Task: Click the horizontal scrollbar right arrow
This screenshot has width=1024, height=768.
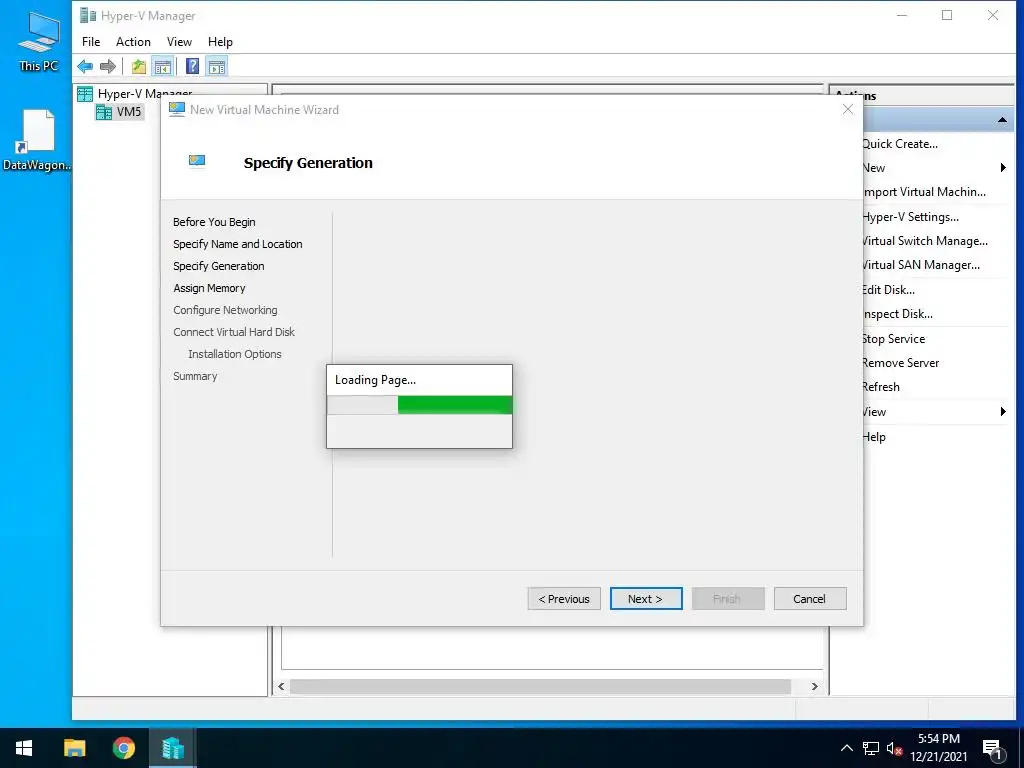Action: [814, 686]
